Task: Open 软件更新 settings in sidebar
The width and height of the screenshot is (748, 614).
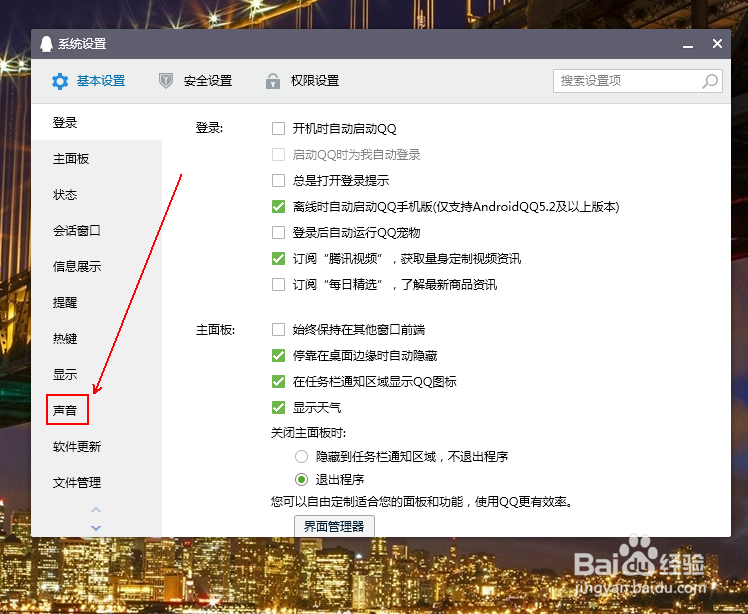Action: [x=96, y=447]
